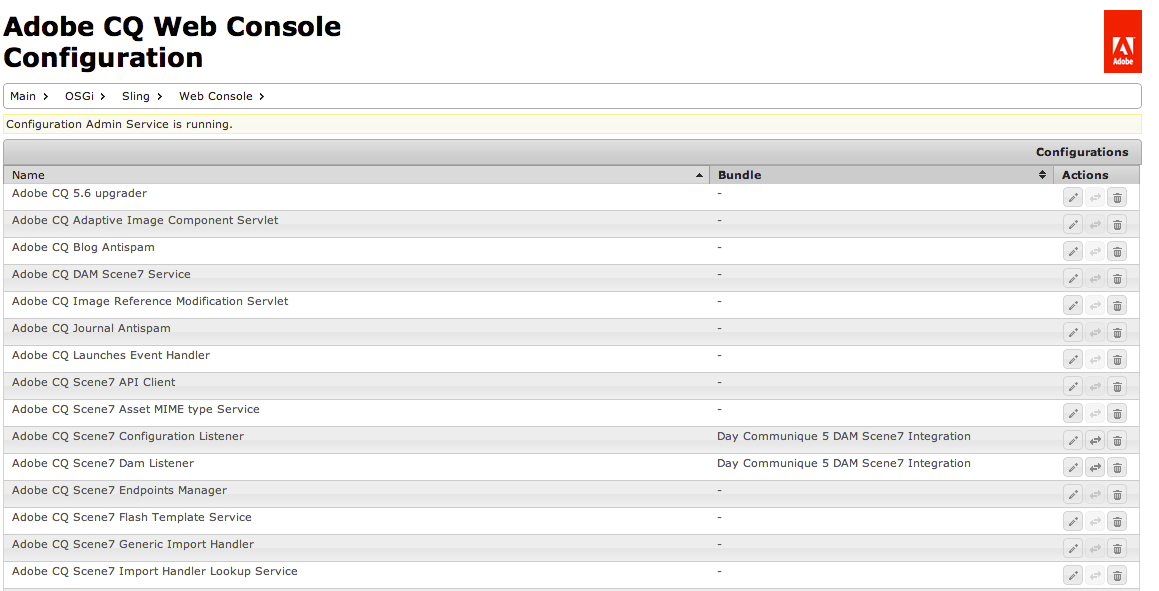Unbind Scene7 Dam Listener from its bundle
1159x591 pixels.
click(1095, 468)
